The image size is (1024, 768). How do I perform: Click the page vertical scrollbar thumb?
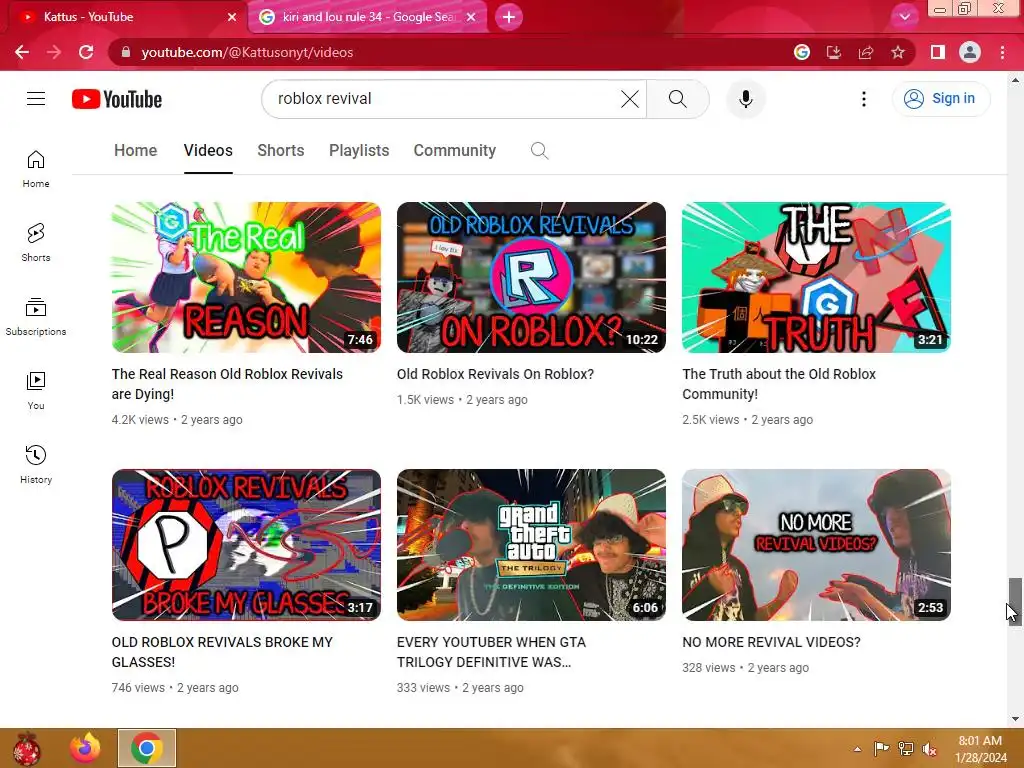tap(1015, 601)
